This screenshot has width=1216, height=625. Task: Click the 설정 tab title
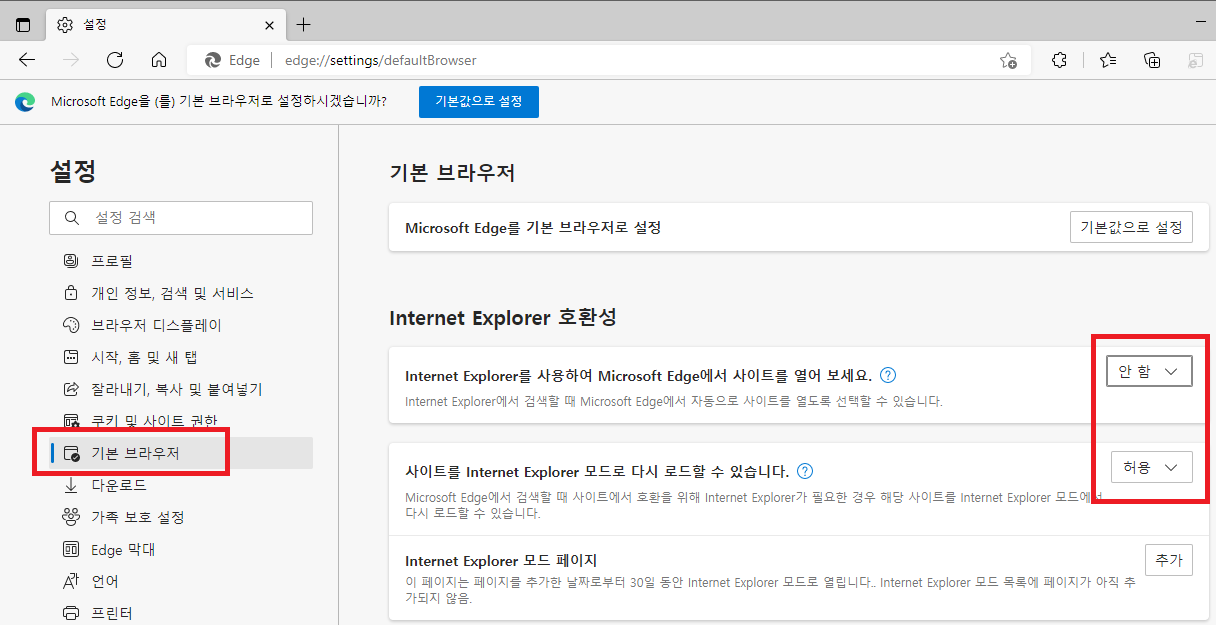[93, 25]
